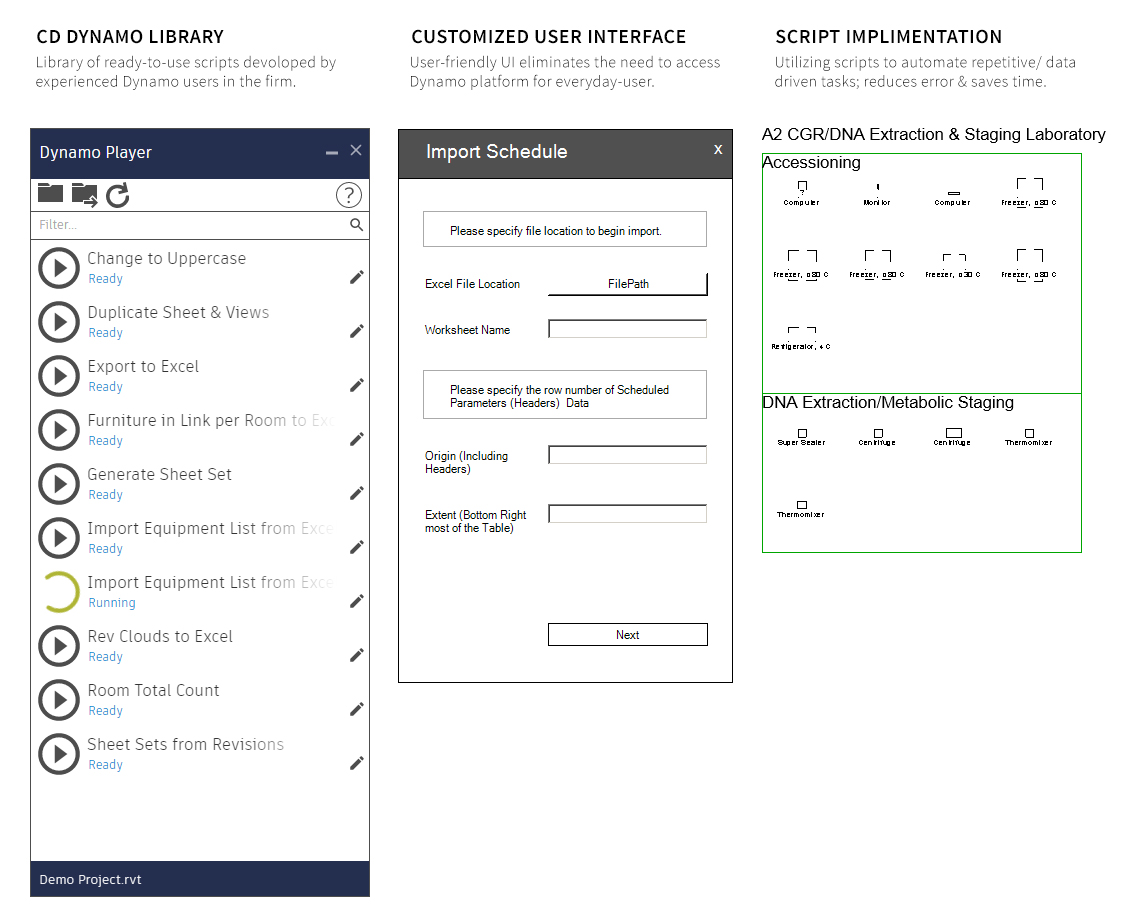Click the filter search magnifier icon
1131x919 pixels.
coord(356,224)
